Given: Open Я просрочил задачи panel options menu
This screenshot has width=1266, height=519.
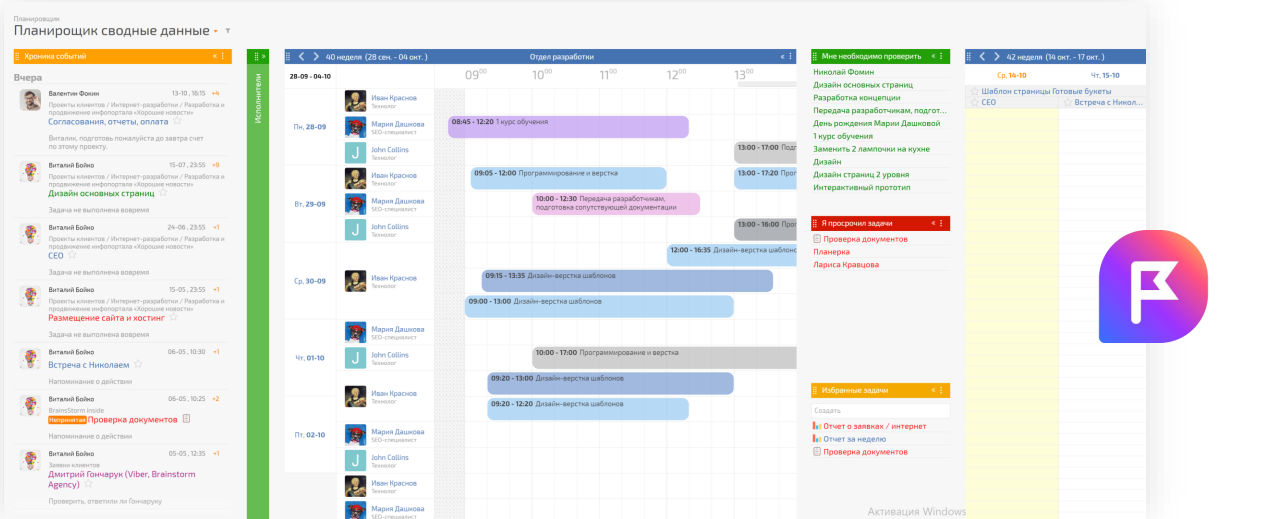Looking at the screenshot, I should pyautogui.click(x=942, y=223).
